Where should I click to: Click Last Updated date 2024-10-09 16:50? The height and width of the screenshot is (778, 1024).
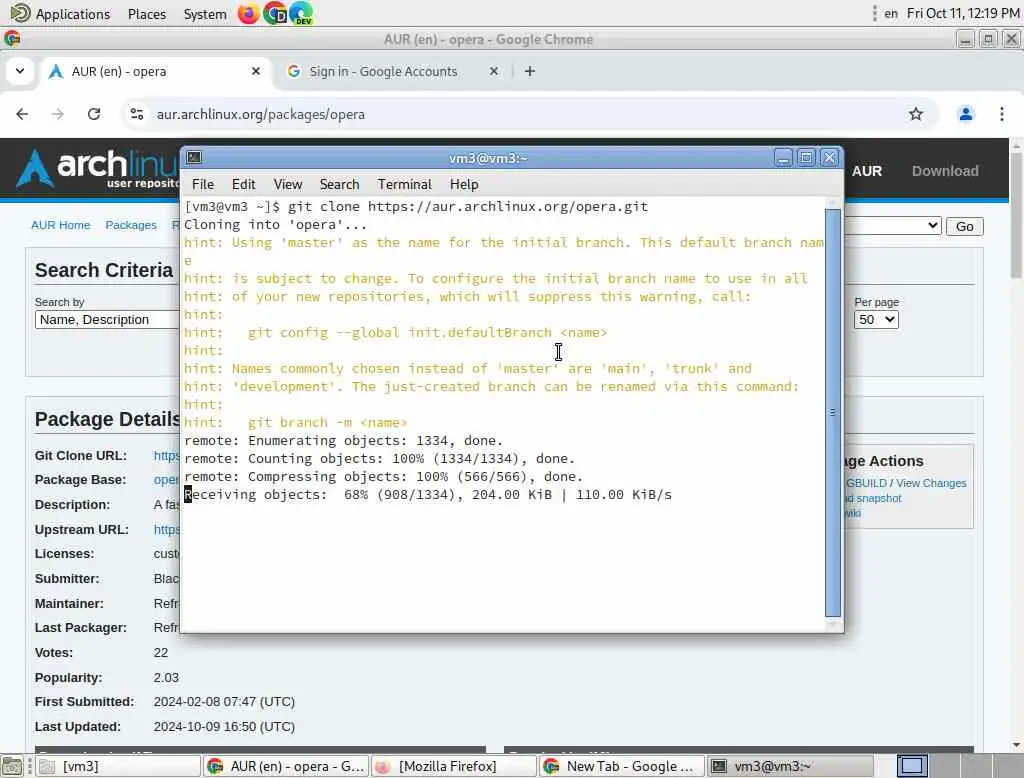[x=224, y=726]
